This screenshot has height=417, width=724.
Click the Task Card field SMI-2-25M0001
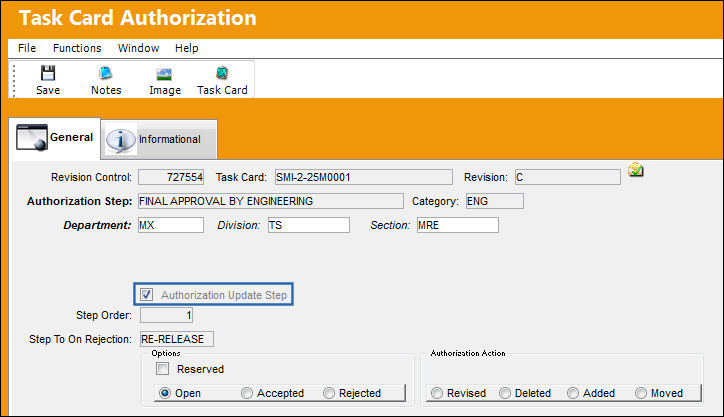[x=364, y=177]
